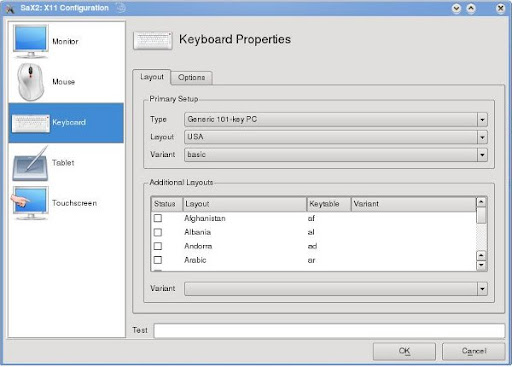Click the layouts list scrollbar thumb

coord(481,215)
